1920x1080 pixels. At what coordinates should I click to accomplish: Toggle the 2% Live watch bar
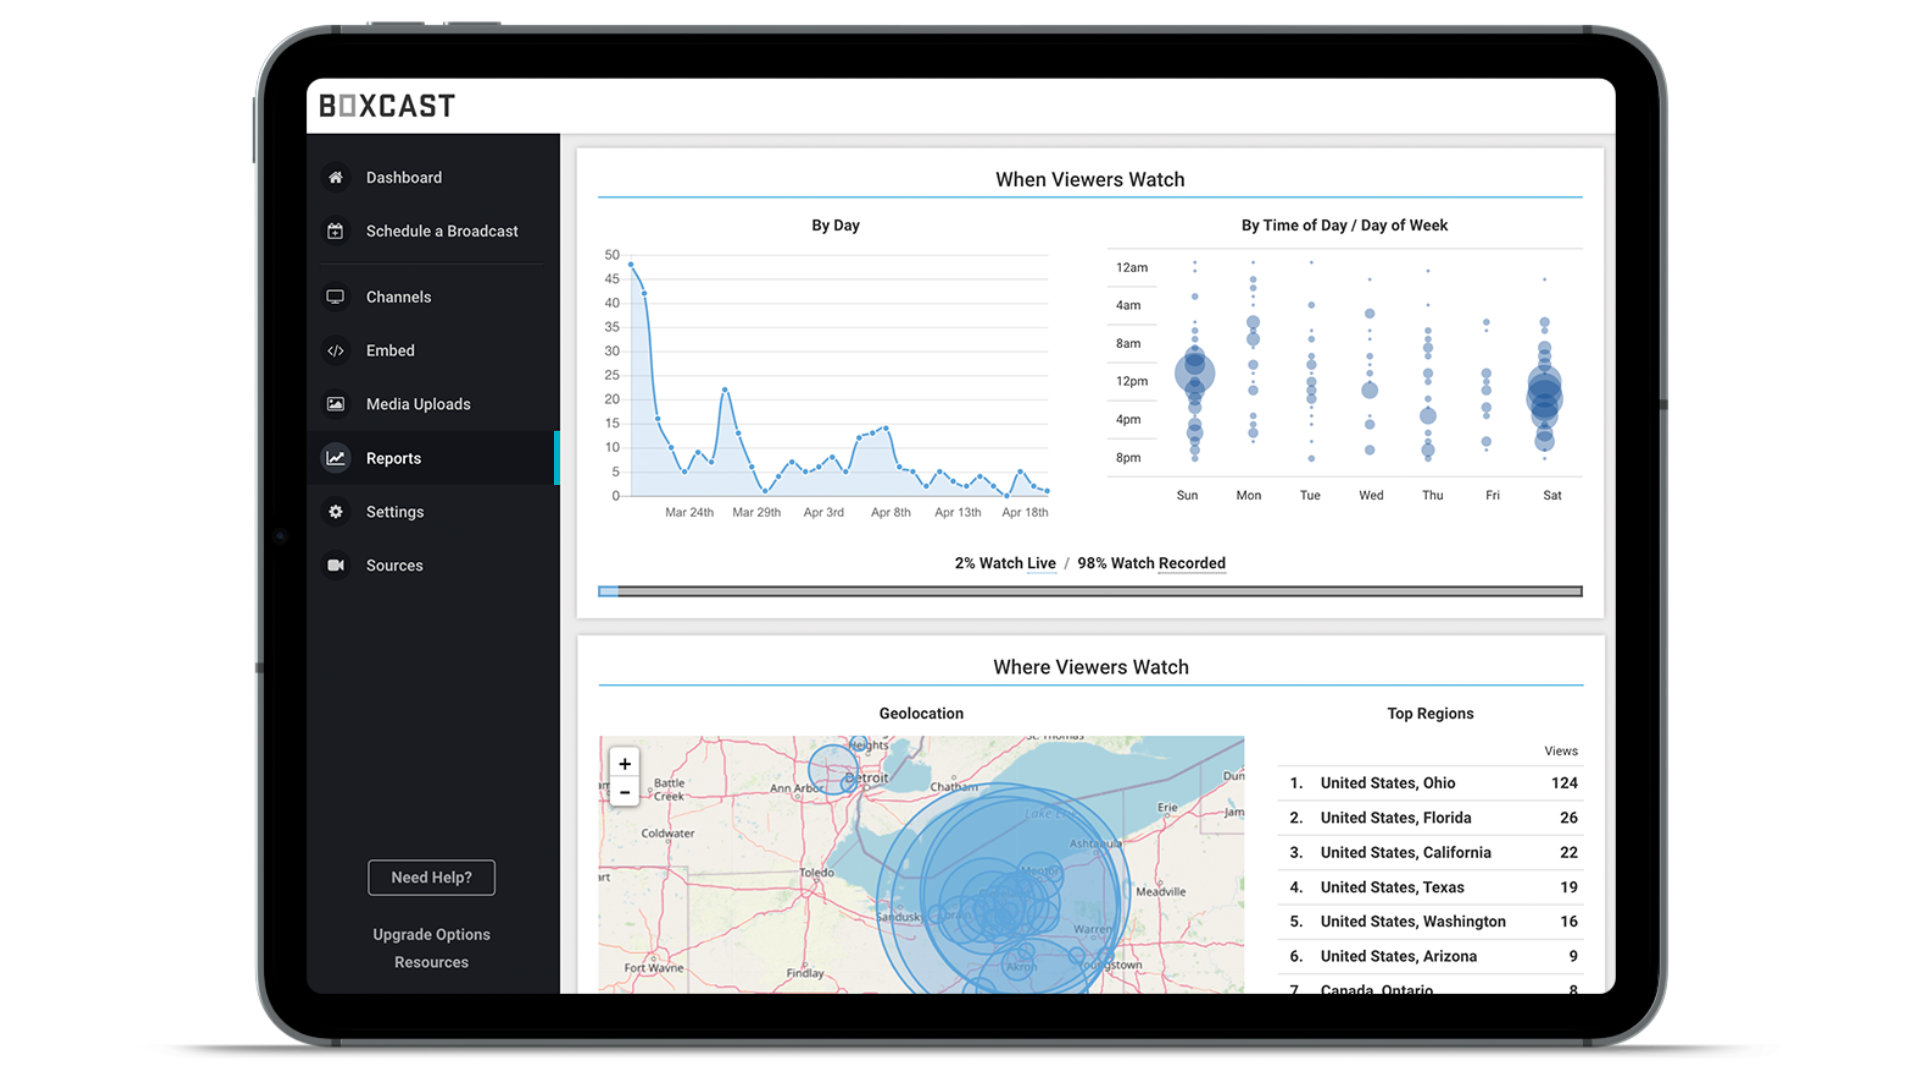[609, 592]
